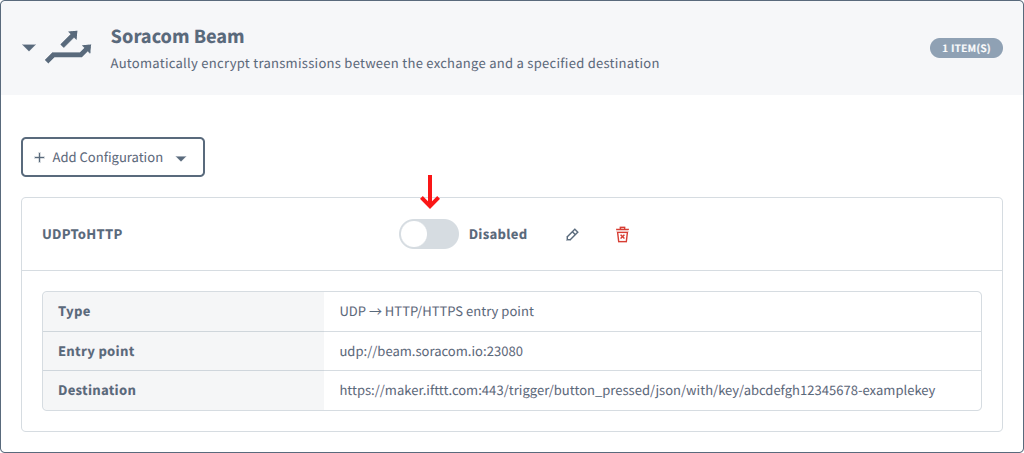
Task: Click the UDP → HTTP/HTTPS entry point value
Action: (x=436, y=311)
